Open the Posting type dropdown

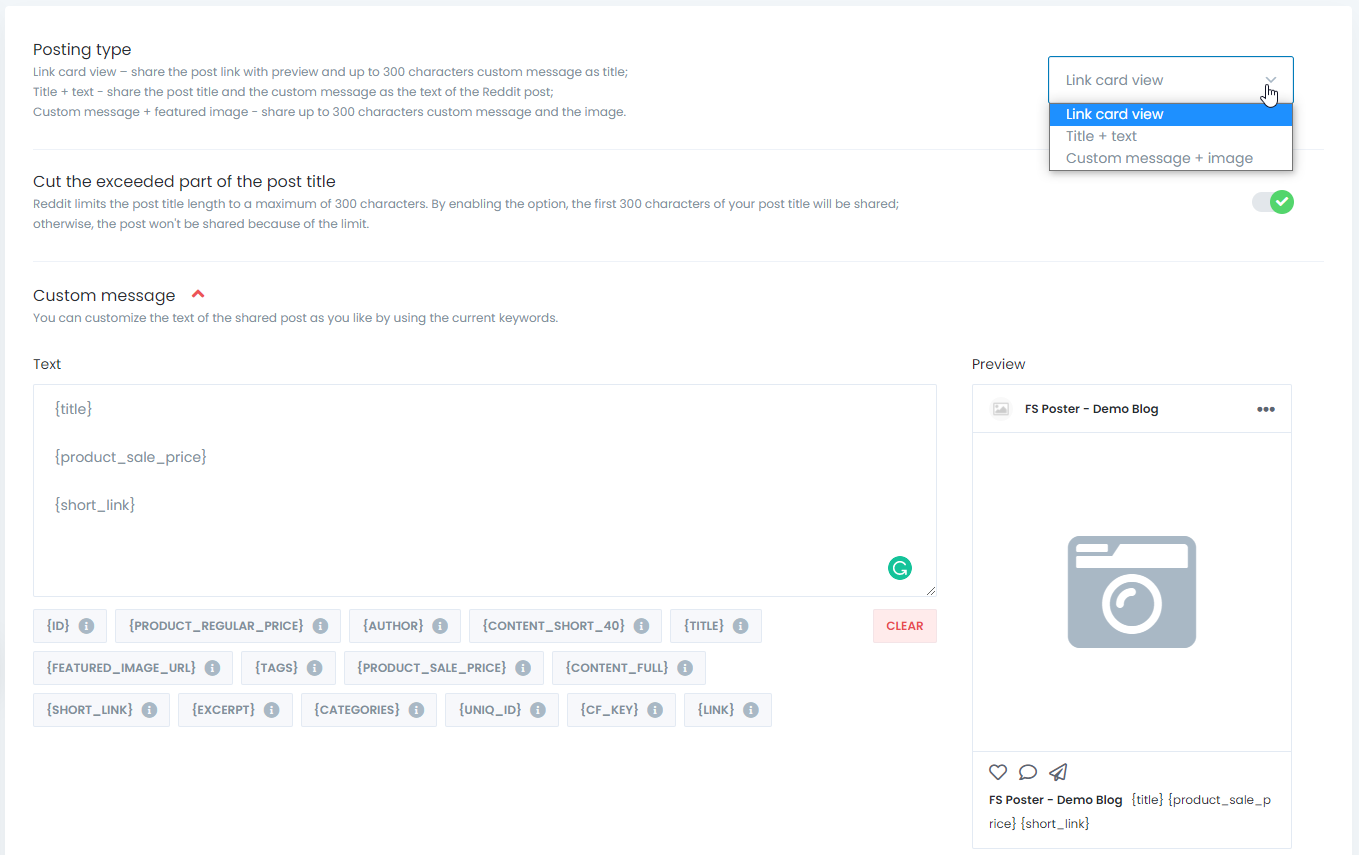[1171, 80]
